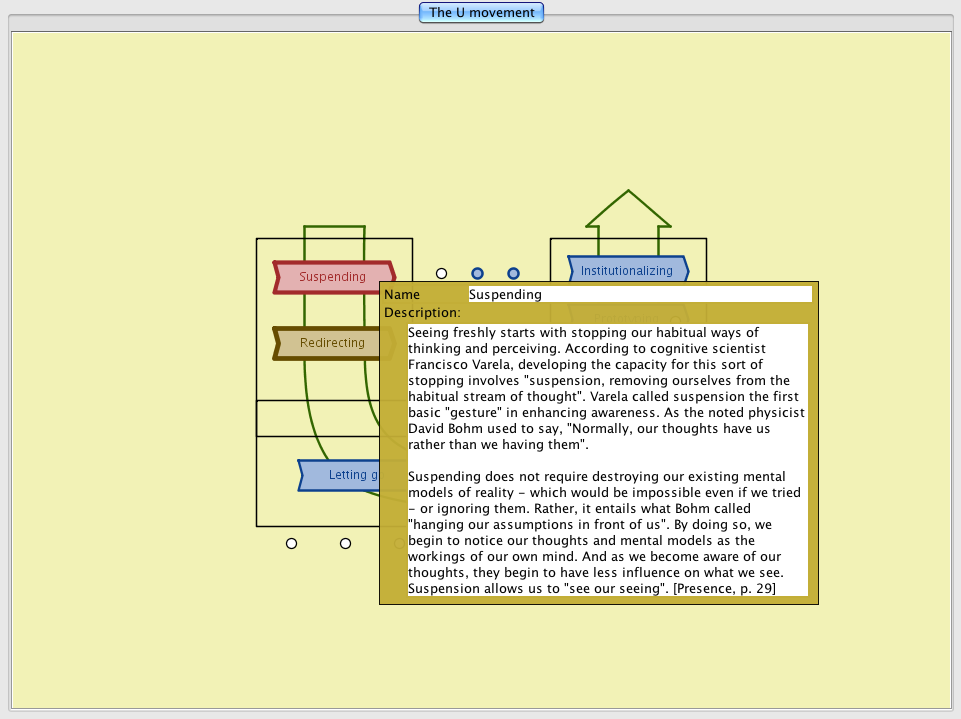961x719 pixels.
Task: Select the red Suspending node
Action: tap(332, 277)
